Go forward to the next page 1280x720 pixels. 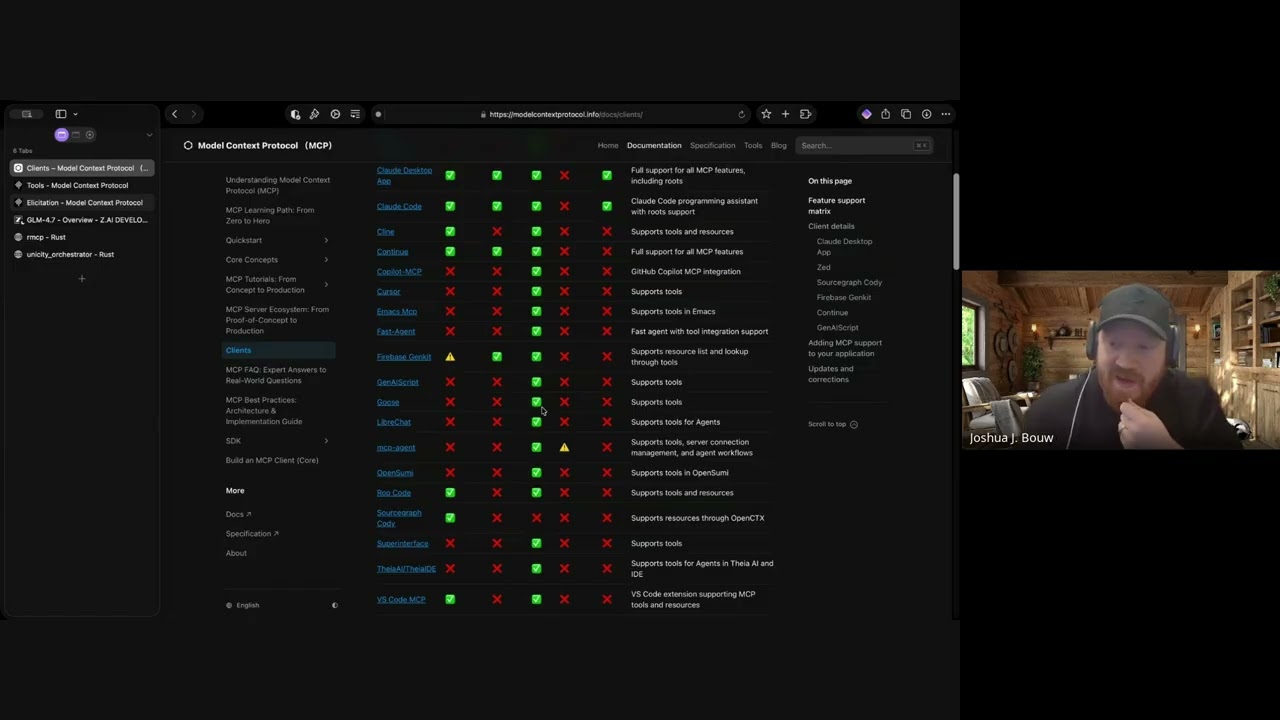[194, 114]
